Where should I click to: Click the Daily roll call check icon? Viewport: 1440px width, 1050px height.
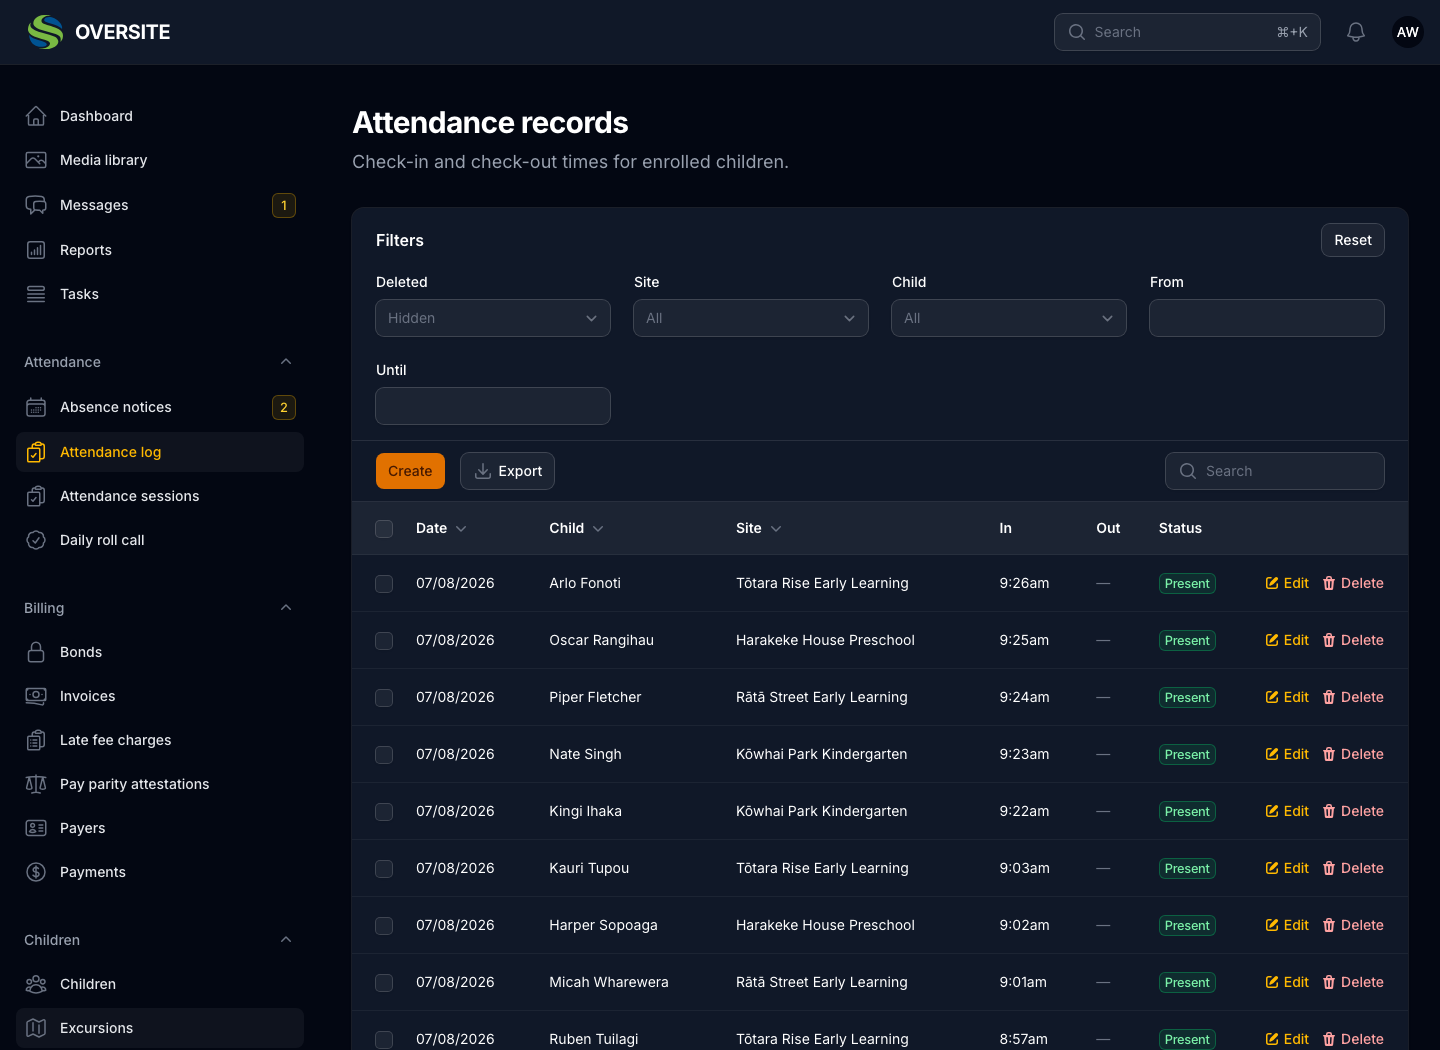coord(36,540)
